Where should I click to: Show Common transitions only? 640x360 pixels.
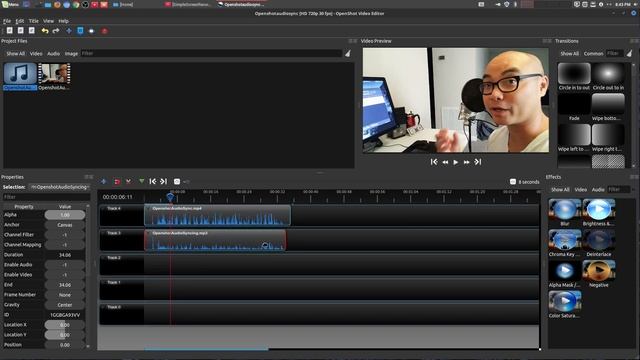click(x=593, y=53)
